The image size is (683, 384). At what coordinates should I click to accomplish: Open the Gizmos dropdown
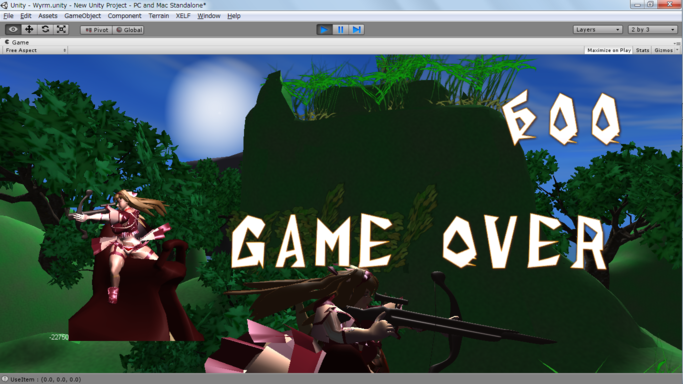coord(666,51)
